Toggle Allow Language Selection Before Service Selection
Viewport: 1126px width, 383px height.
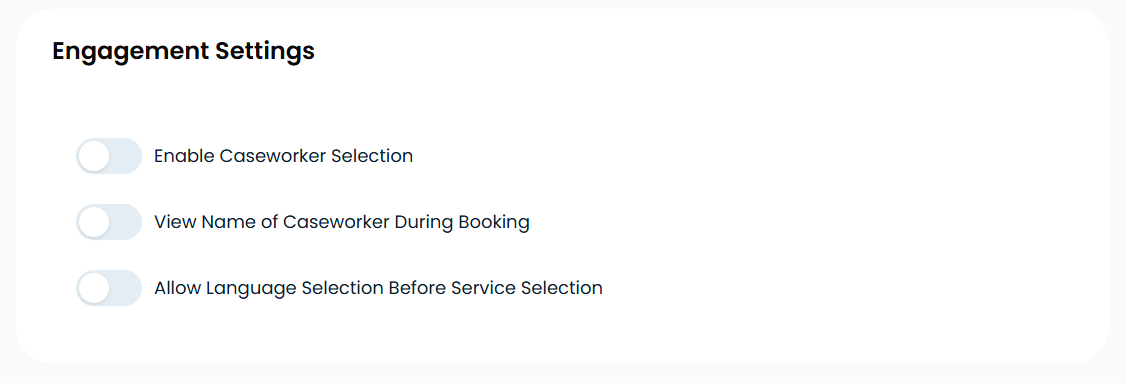[109, 288]
